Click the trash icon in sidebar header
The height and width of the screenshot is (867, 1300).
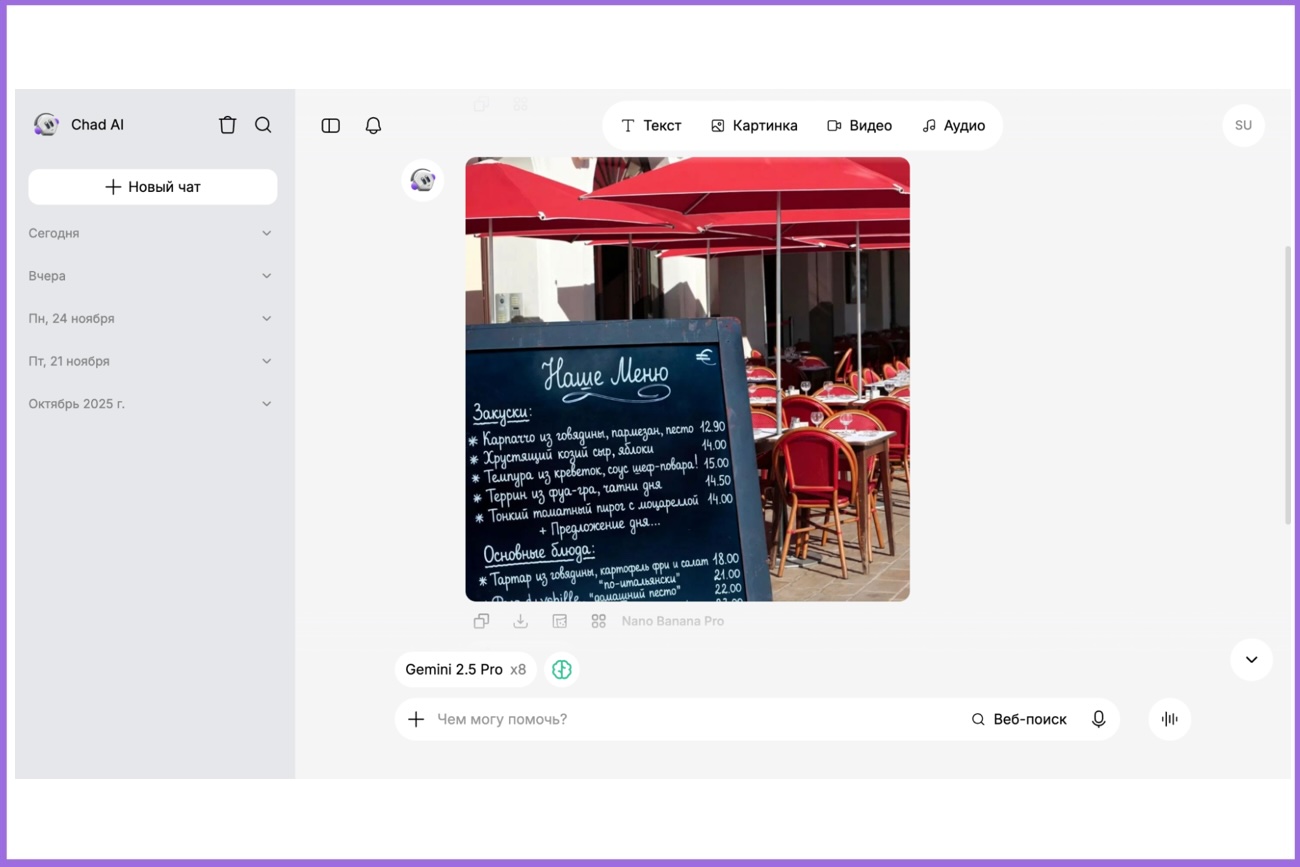pos(227,125)
